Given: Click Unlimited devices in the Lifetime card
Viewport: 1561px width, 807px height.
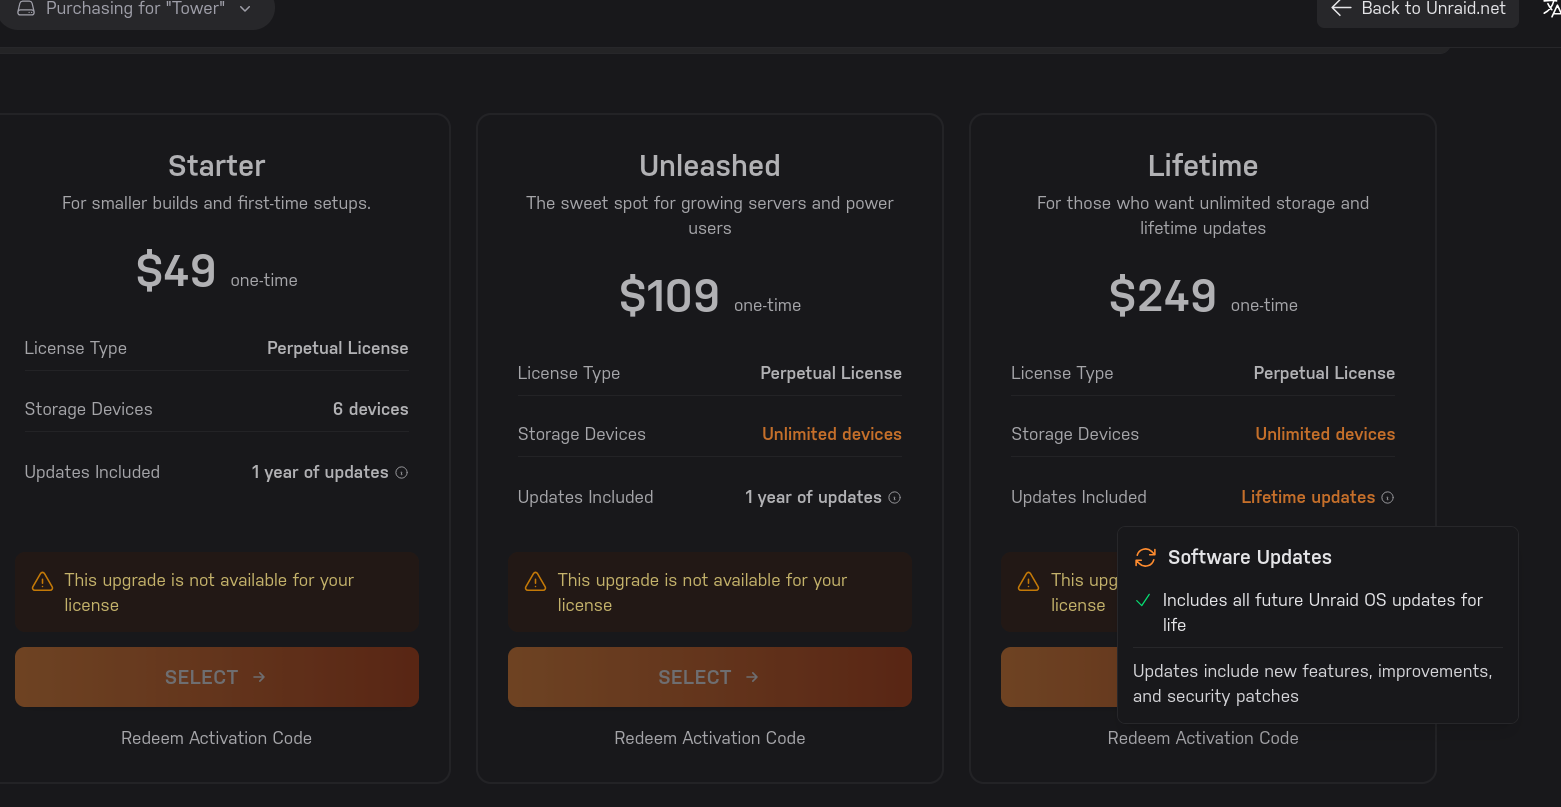Looking at the screenshot, I should point(1325,434).
